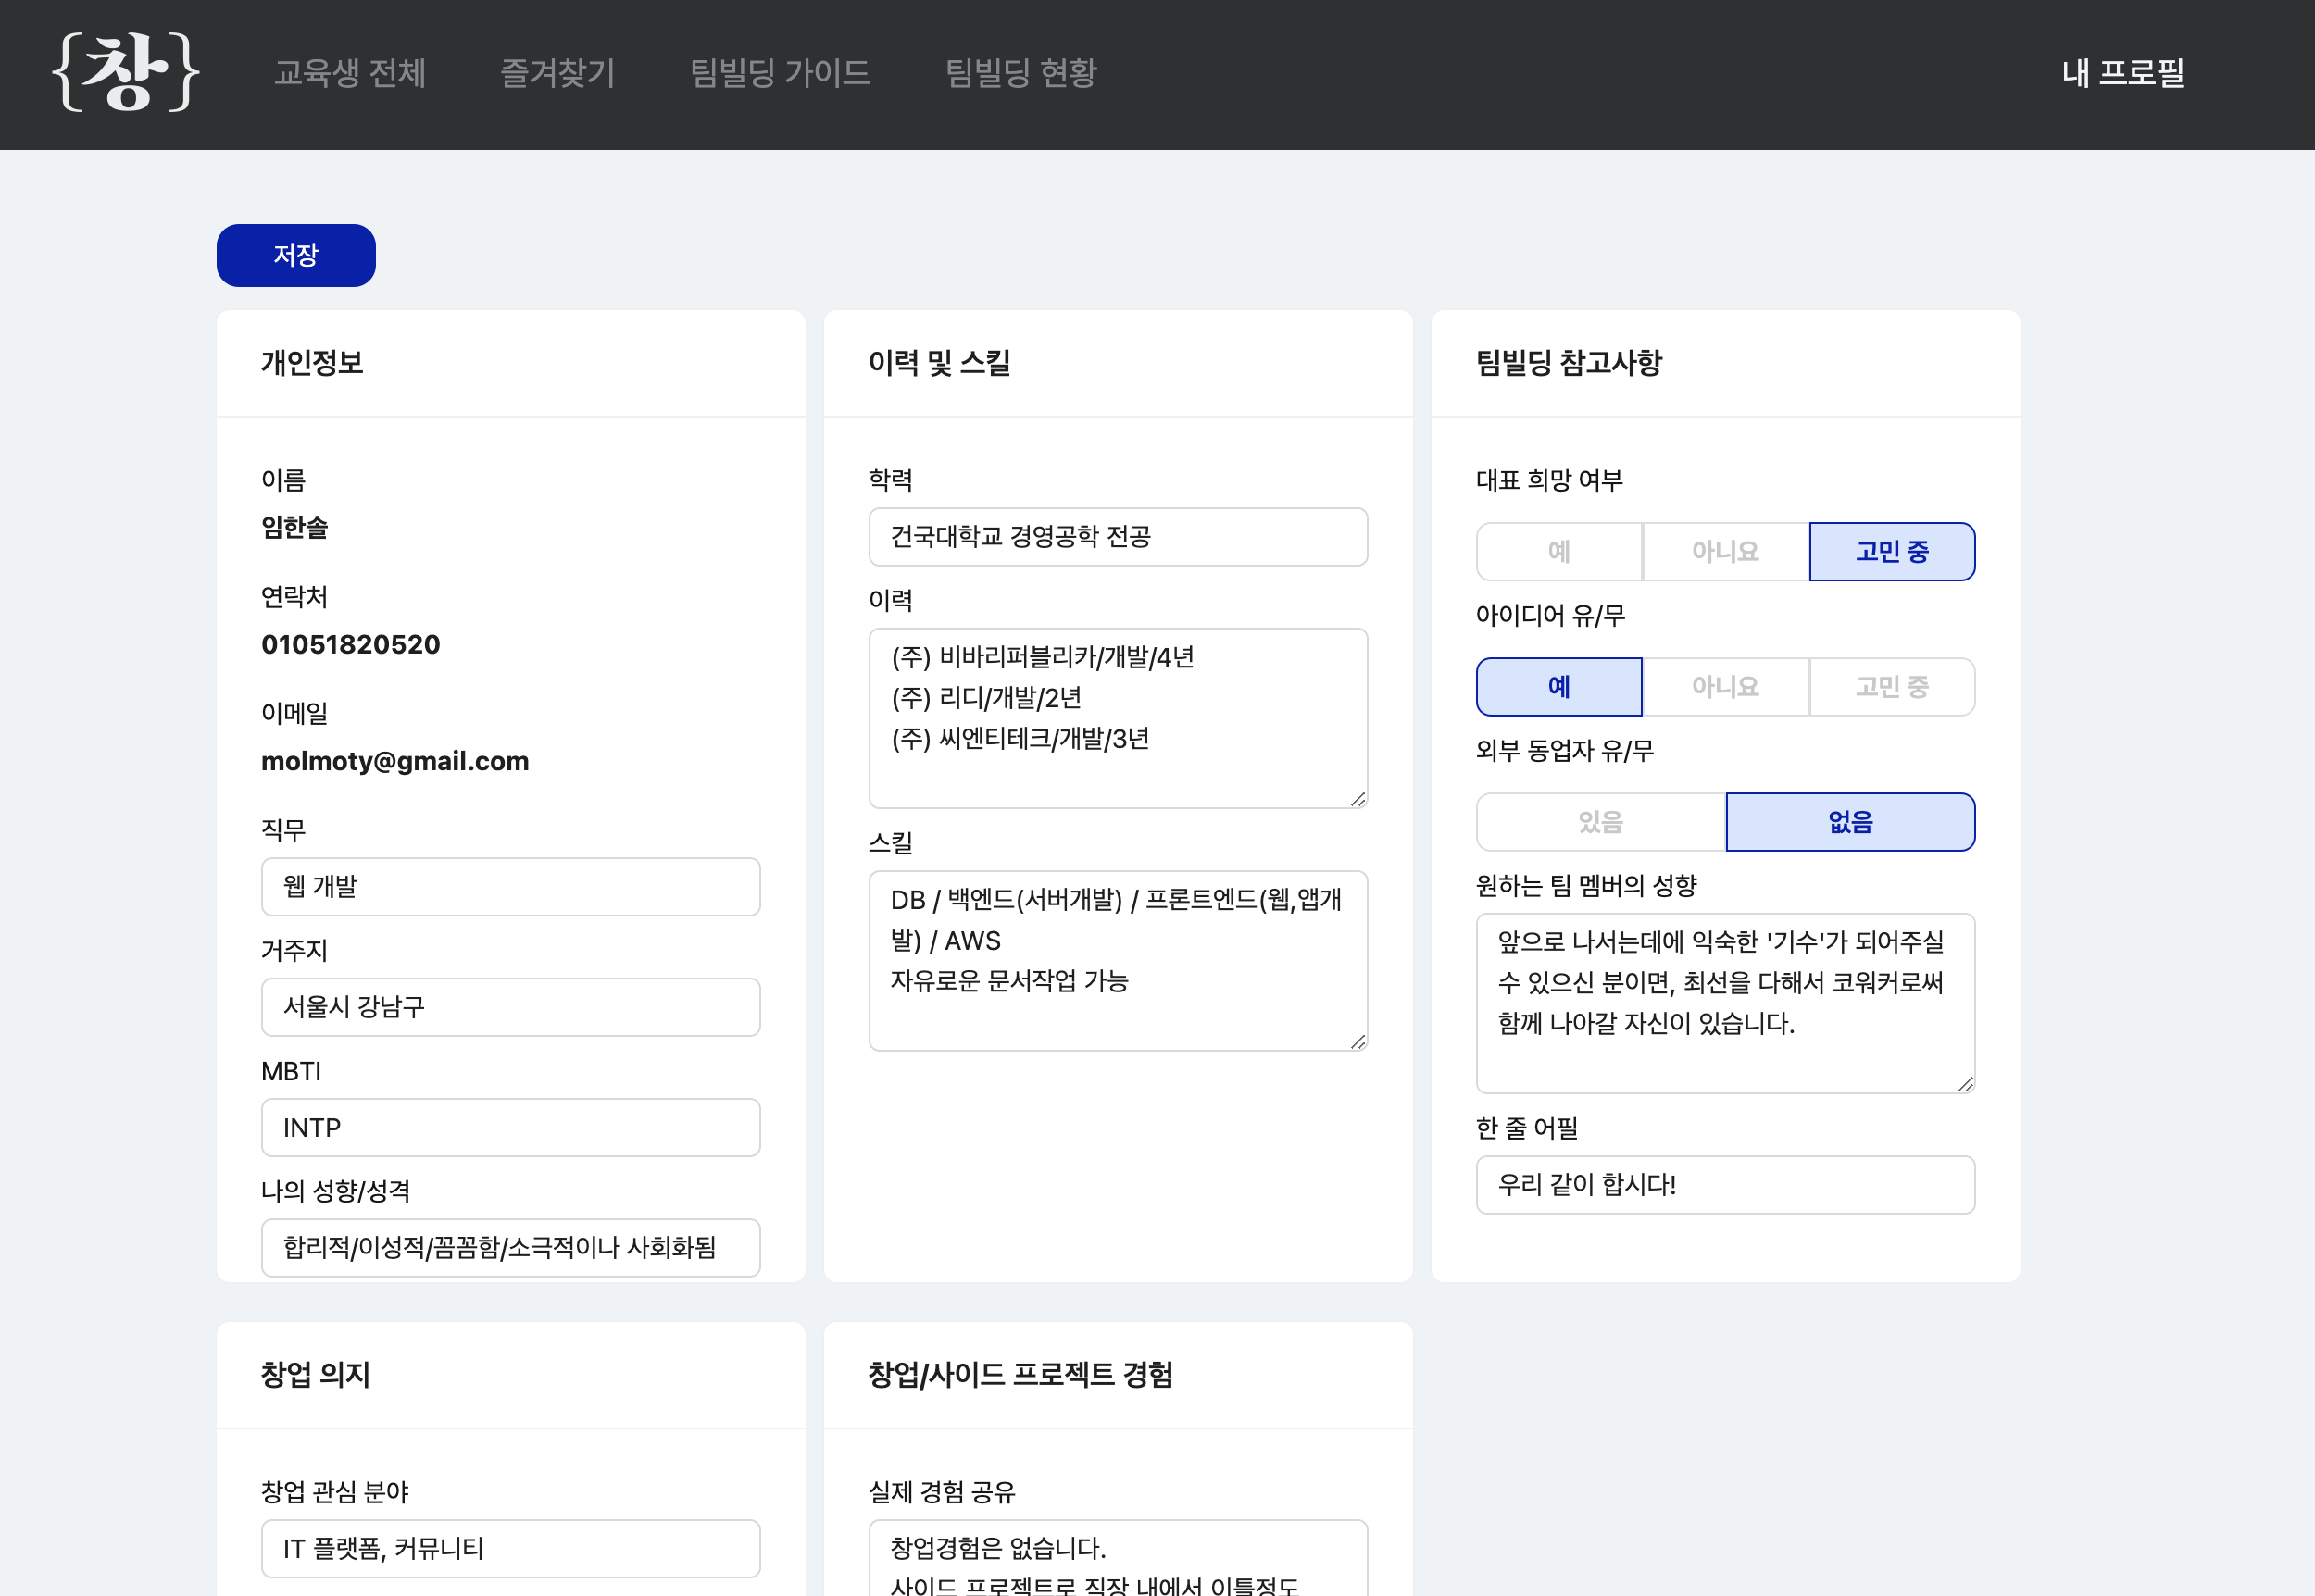This screenshot has height=1596, width=2315.
Task: Go to 즐겨찾기 page
Action: 557,72
